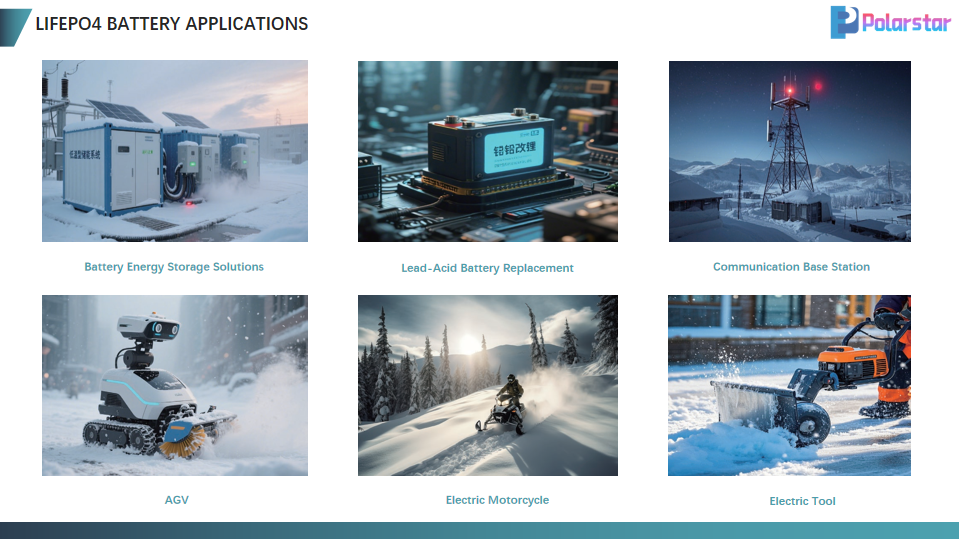The image size is (959, 539).
Task: Click the Electric Motorcycle caption
Action: [497, 500]
